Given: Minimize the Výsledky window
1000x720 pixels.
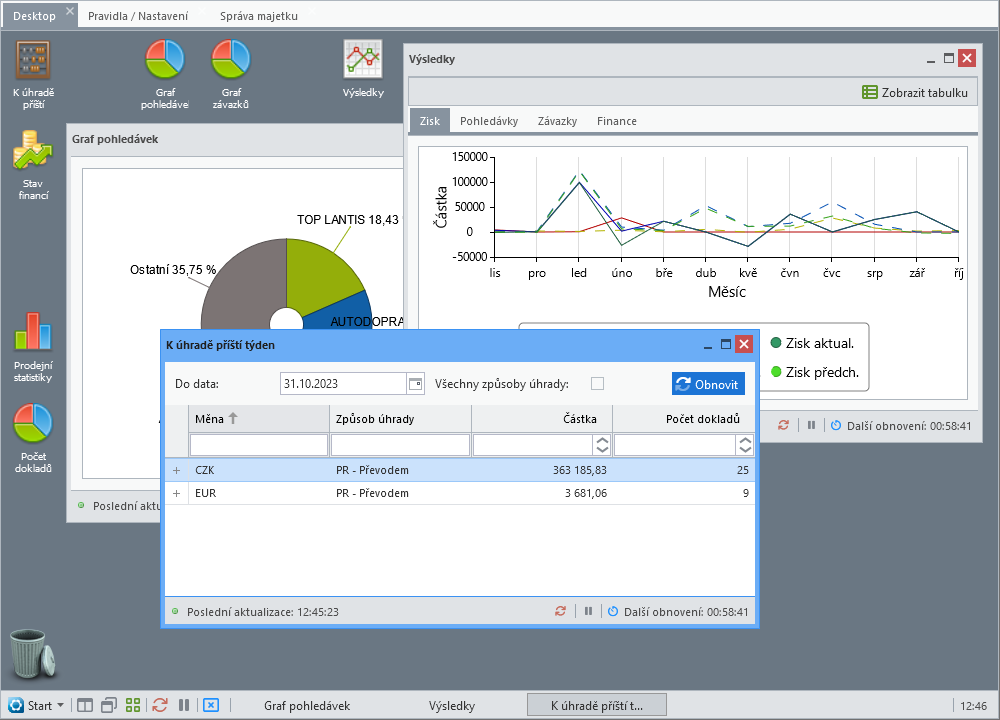Looking at the screenshot, I should (931, 59).
